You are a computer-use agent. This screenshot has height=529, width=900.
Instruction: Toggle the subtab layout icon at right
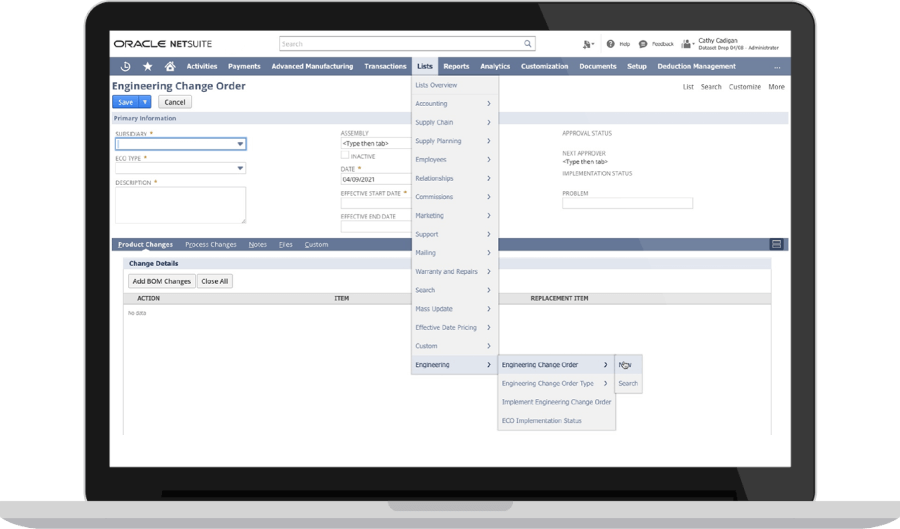(x=776, y=244)
